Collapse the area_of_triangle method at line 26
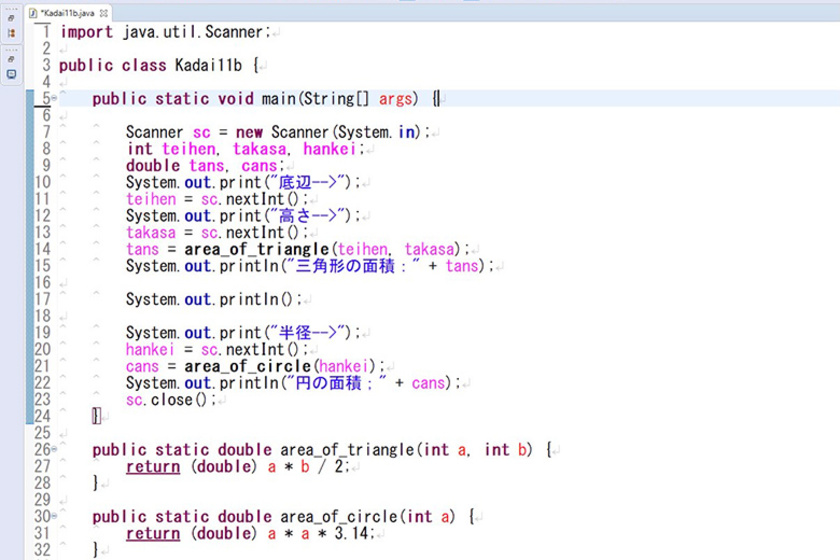The image size is (840, 560). [54, 451]
